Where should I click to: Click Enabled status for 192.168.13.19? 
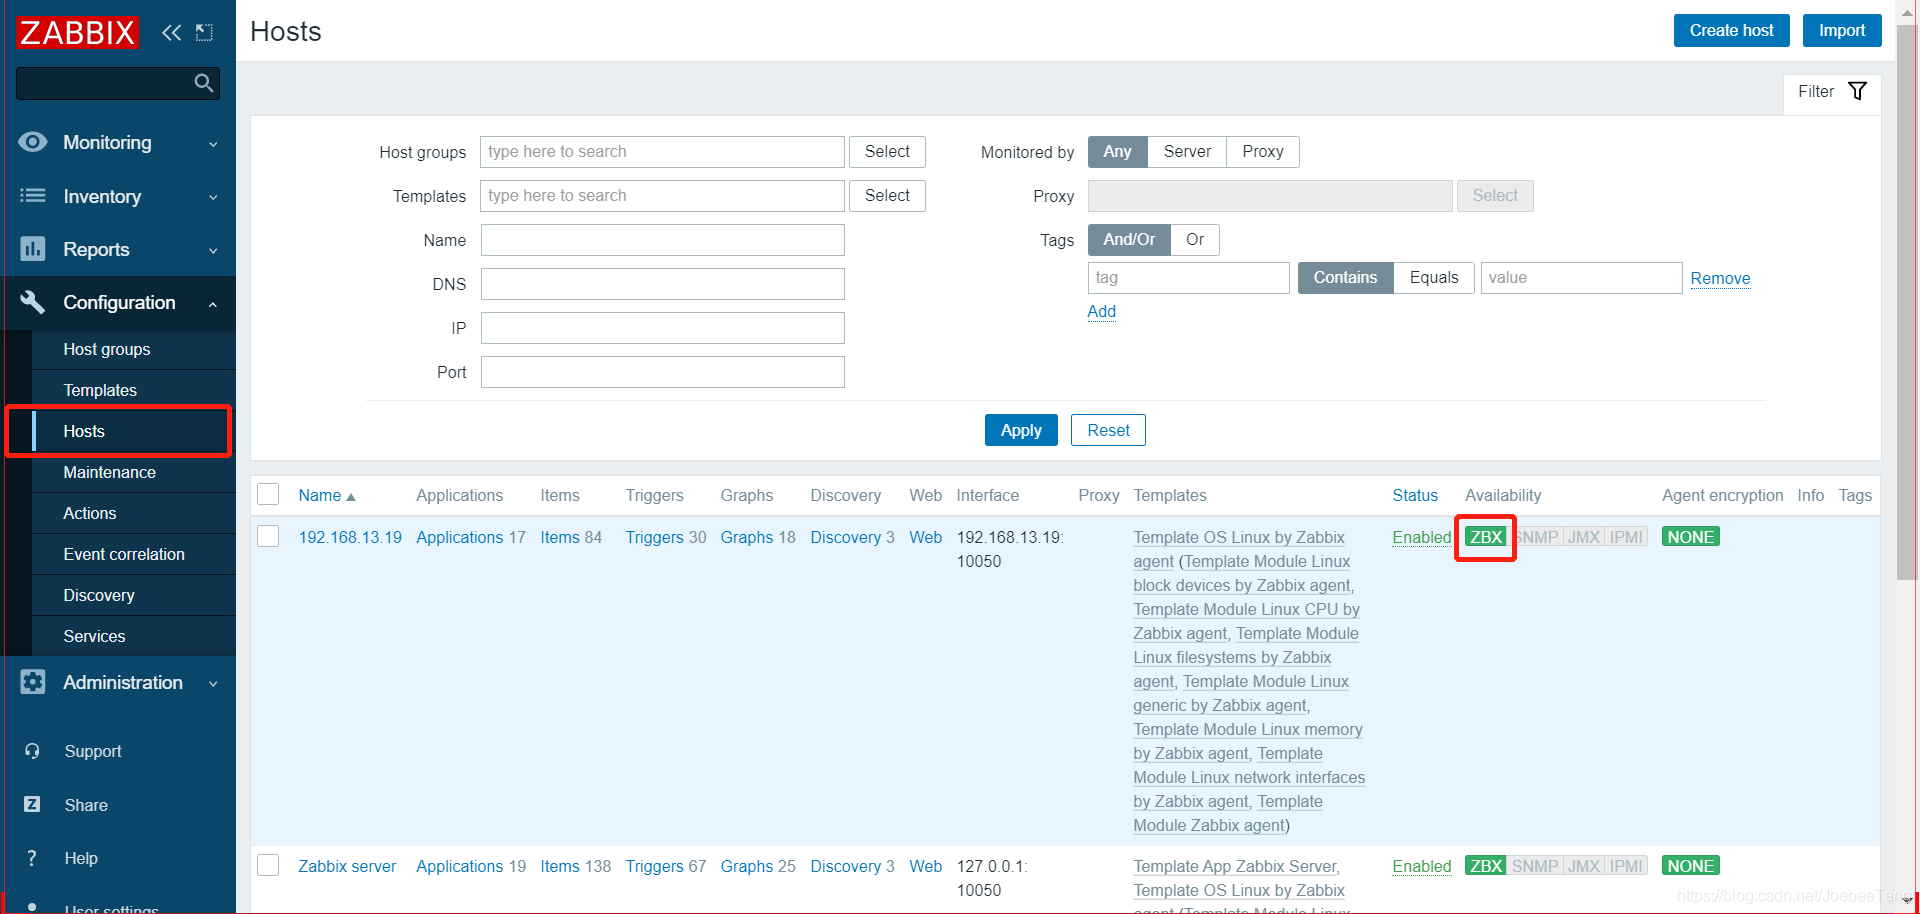click(x=1421, y=537)
